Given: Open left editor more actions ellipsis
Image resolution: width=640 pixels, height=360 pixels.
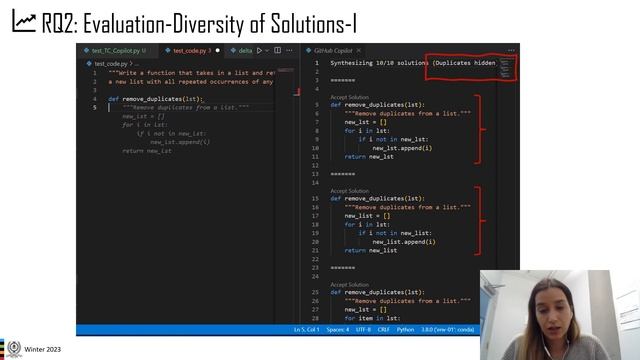Looking at the screenshot, I should [x=289, y=50].
